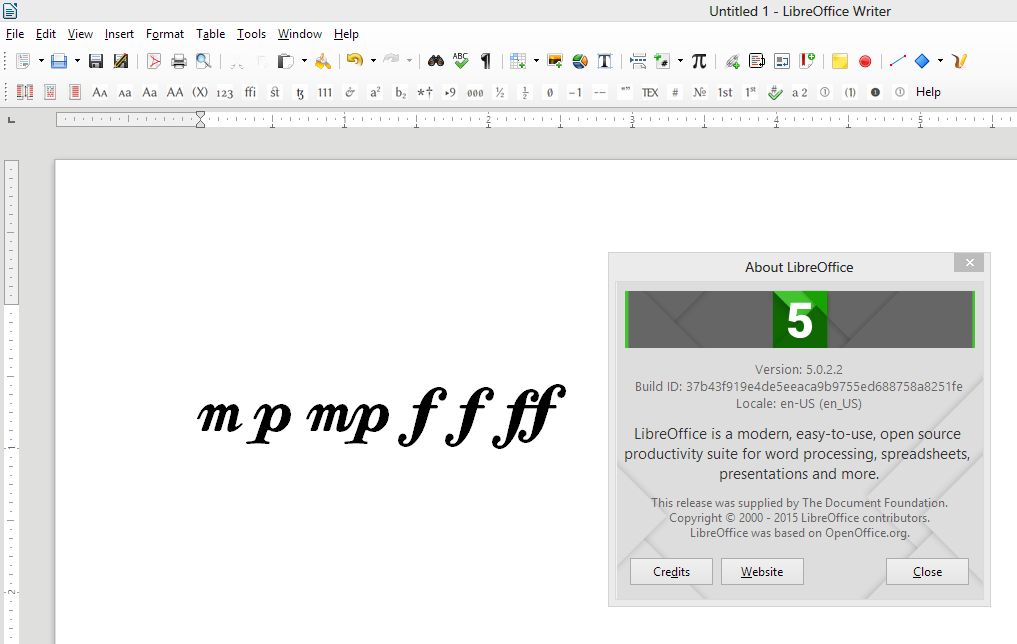1017x644 pixels.
Task: Open the File menu
Action: [15, 34]
